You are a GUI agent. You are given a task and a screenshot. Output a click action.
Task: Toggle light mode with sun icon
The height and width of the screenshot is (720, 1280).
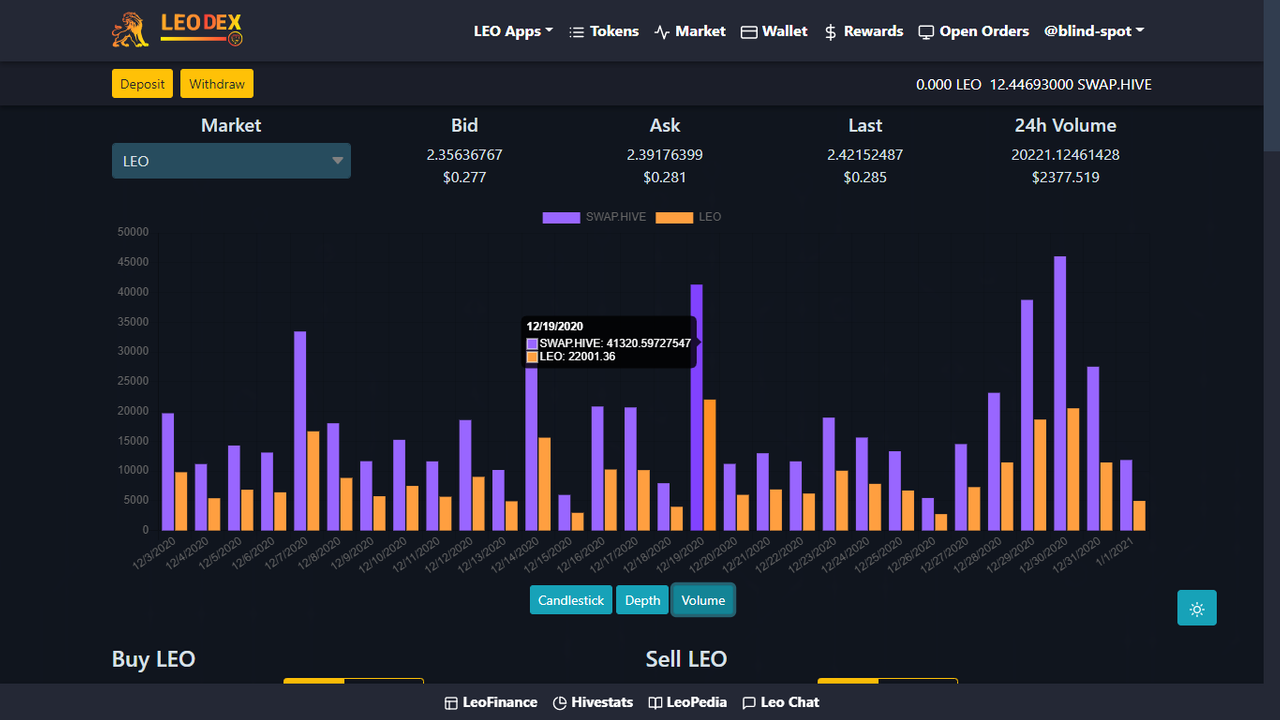1197,608
